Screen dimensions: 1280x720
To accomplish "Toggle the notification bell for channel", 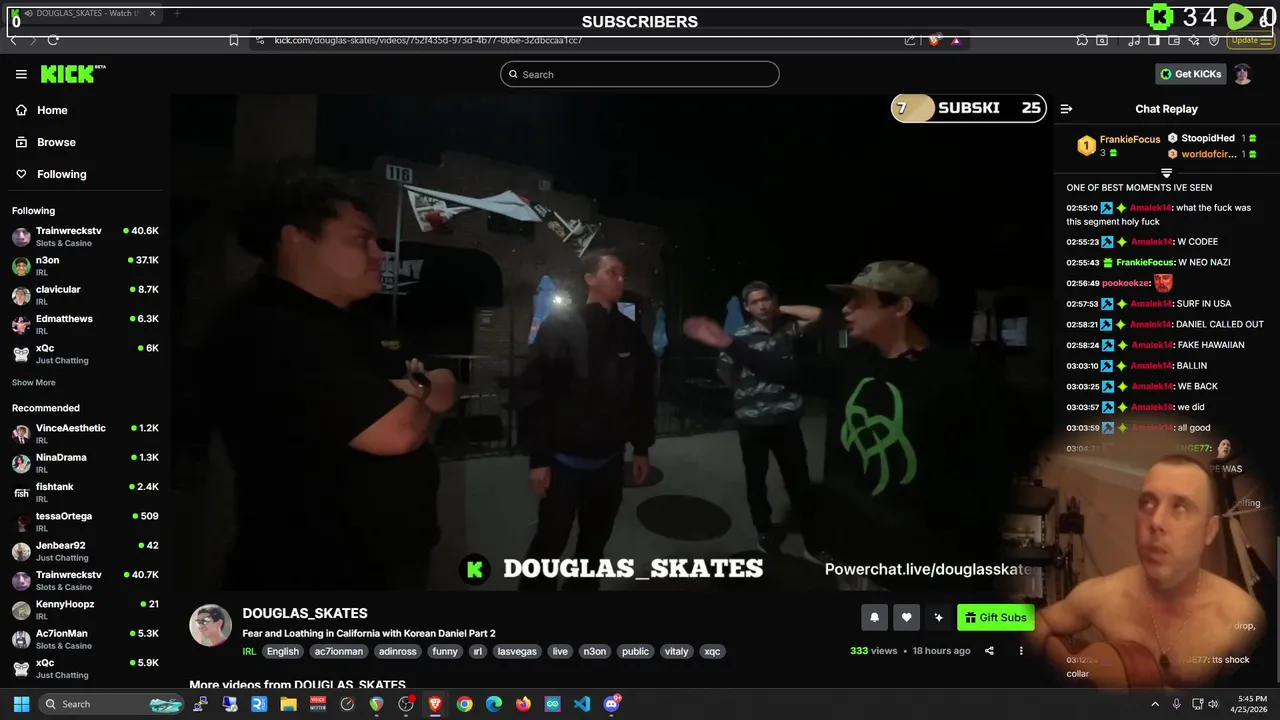I will tap(874, 618).
